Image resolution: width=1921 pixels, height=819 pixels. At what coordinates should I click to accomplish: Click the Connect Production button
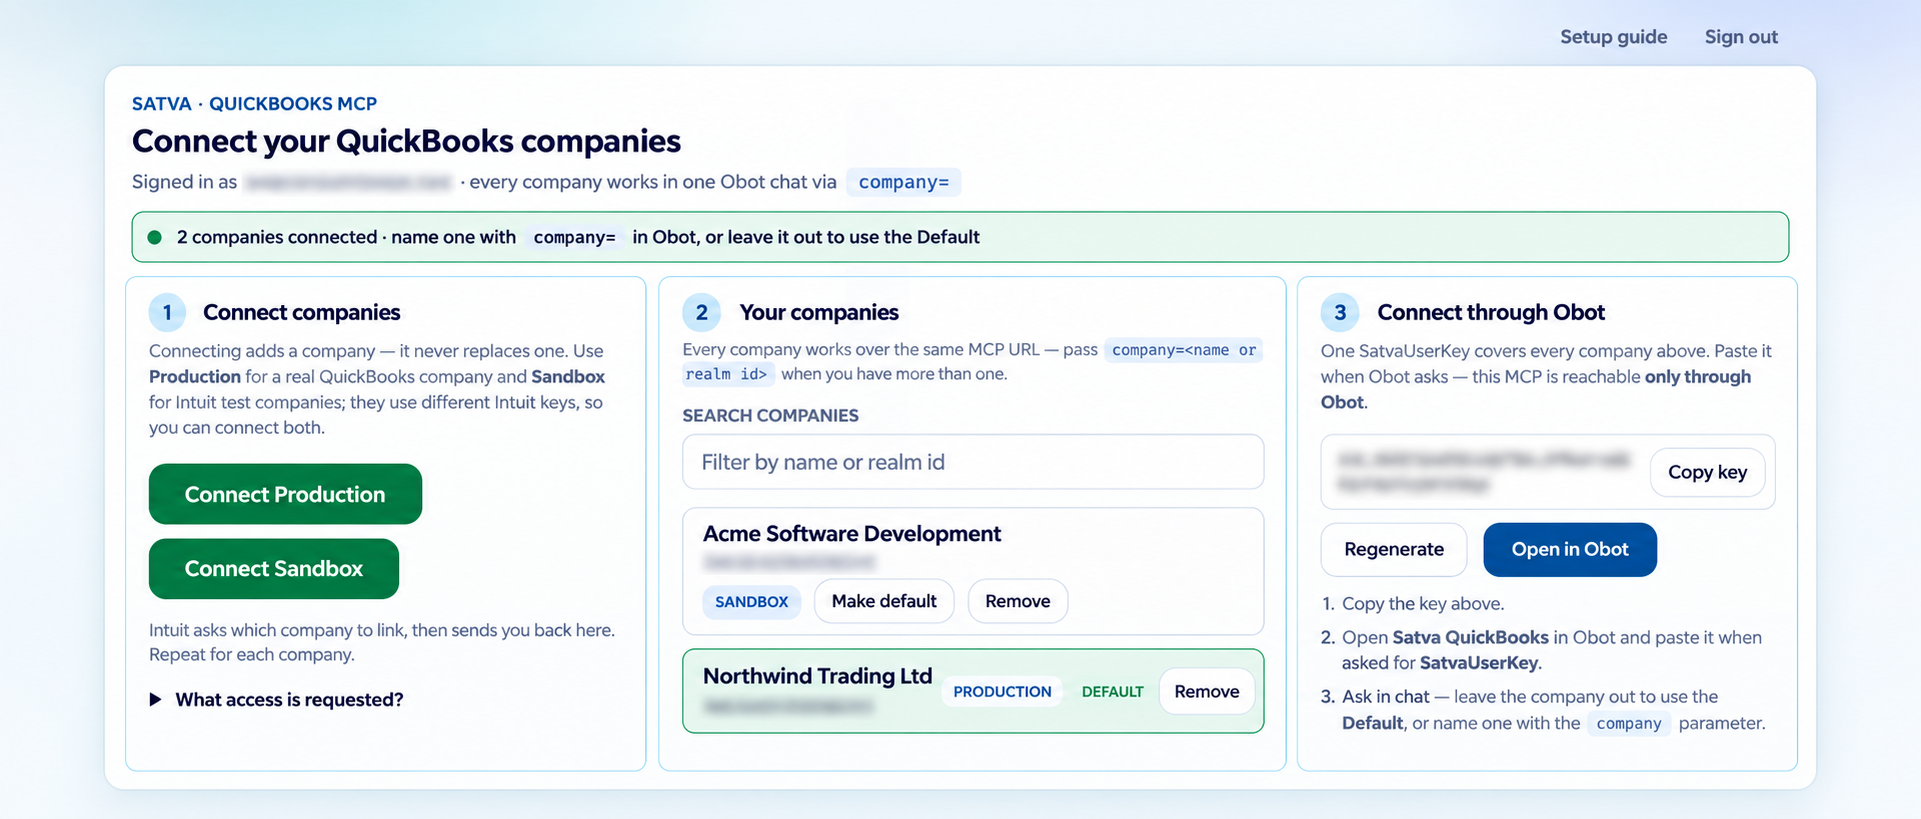285,494
